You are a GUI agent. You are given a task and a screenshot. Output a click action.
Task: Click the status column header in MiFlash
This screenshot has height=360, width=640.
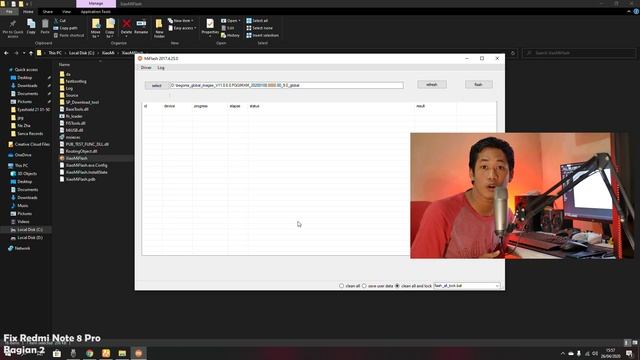[x=254, y=106]
